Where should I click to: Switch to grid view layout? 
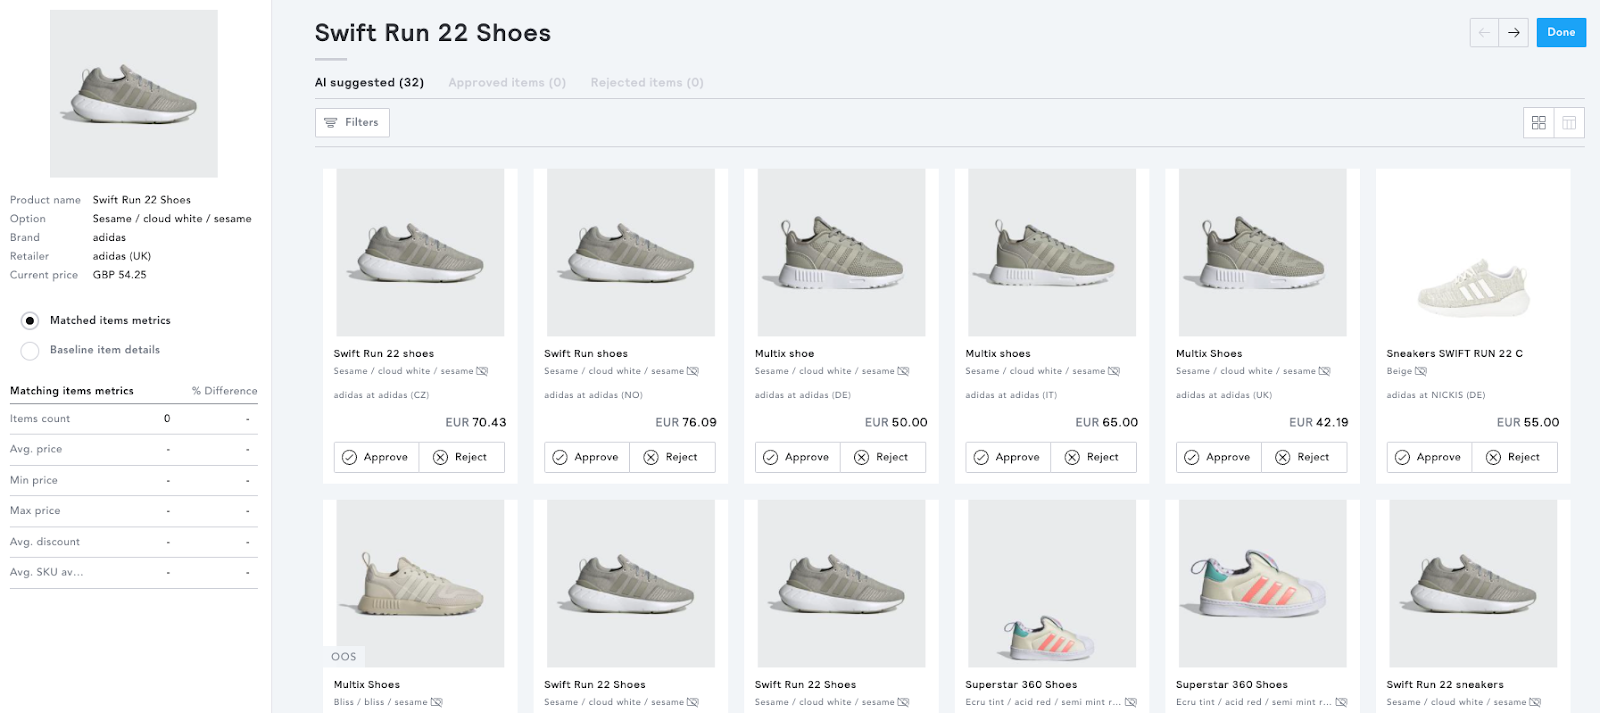tap(1538, 123)
